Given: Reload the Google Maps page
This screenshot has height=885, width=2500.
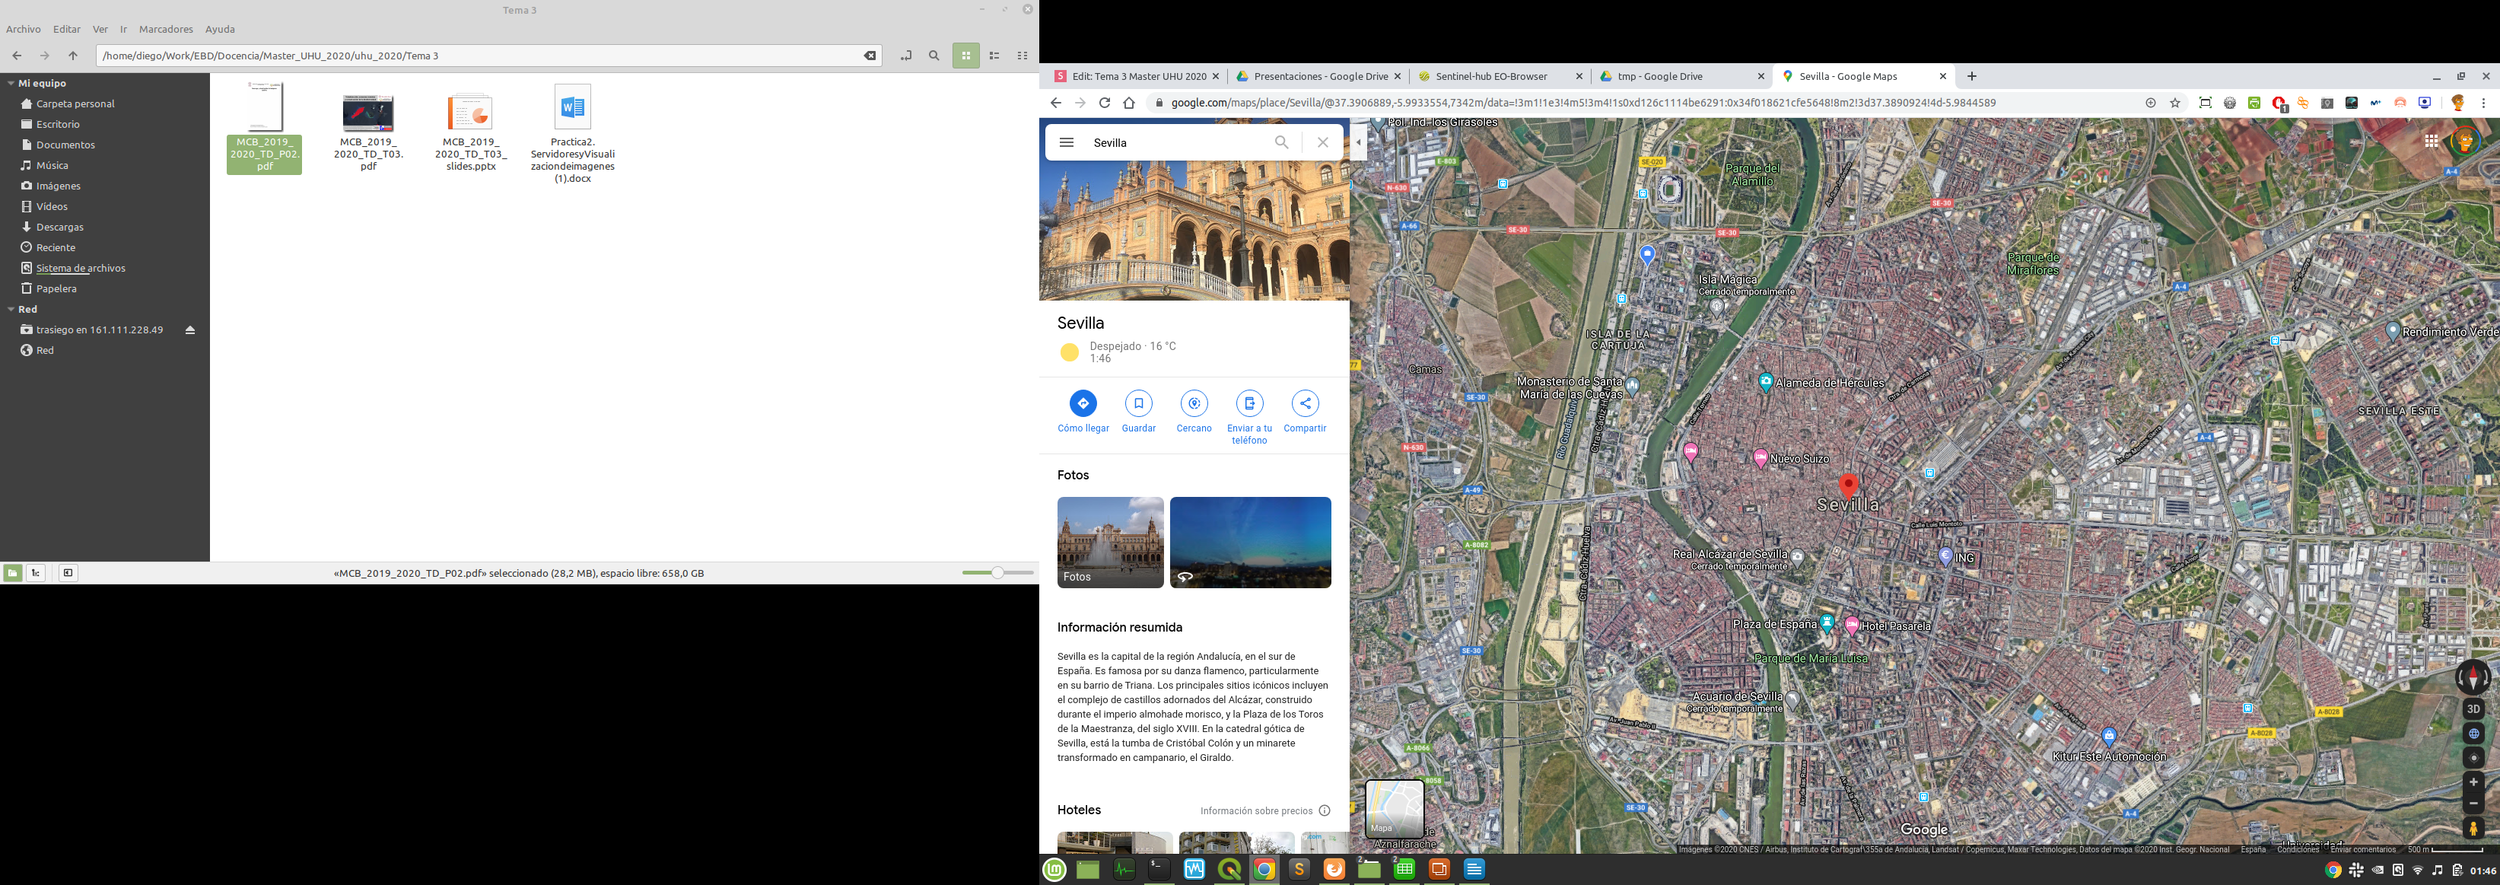Looking at the screenshot, I should pos(1104,103).
